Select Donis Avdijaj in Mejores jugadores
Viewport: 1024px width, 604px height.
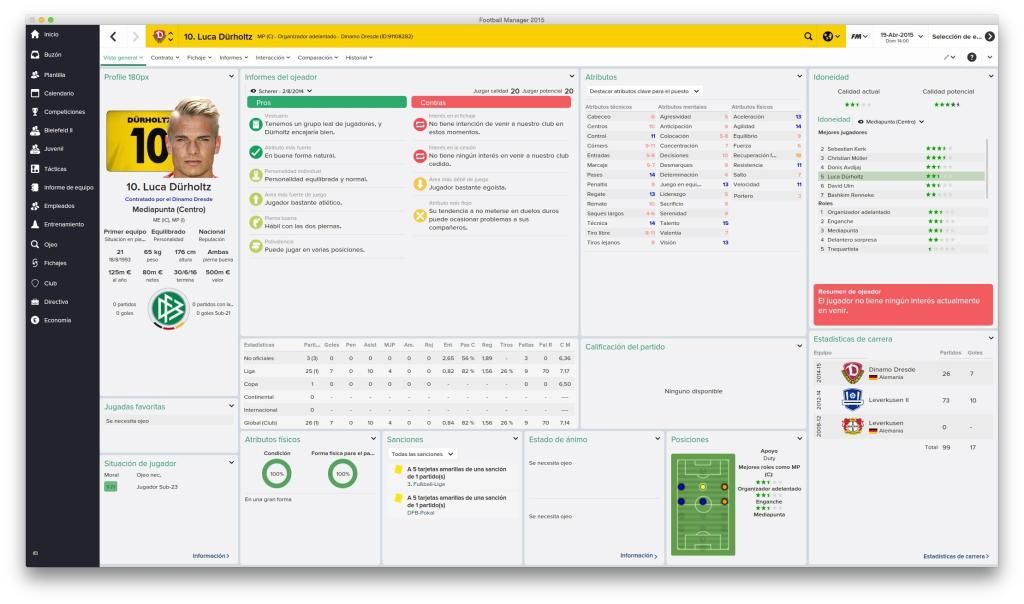(901, 167)
